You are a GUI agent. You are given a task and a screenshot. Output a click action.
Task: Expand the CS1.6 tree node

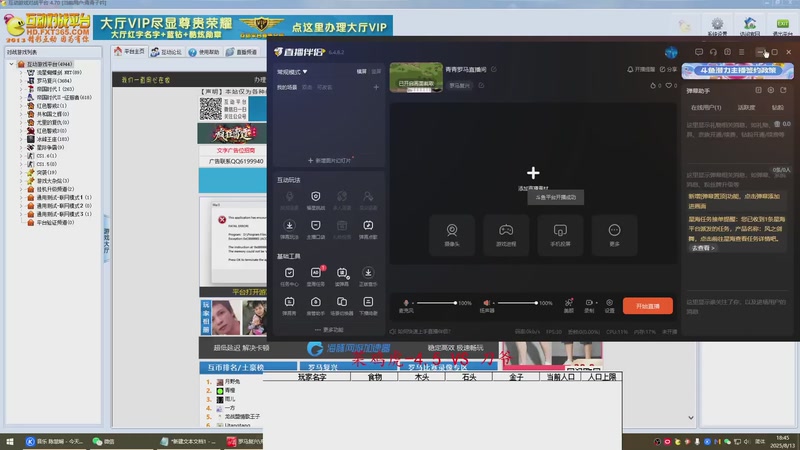click(21, 156)
